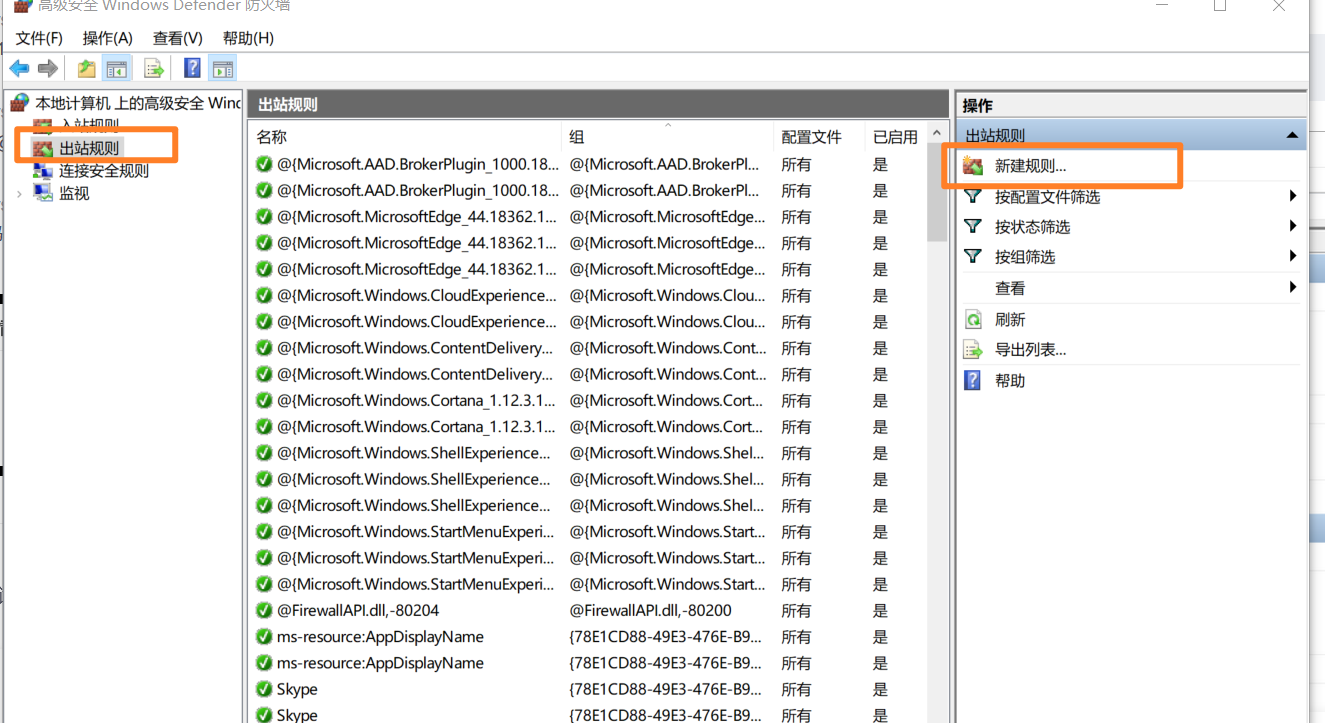Sort by the 配置文件 column header
The height and width of the screenshot is (723, 1325).
(x=819, y=137)
